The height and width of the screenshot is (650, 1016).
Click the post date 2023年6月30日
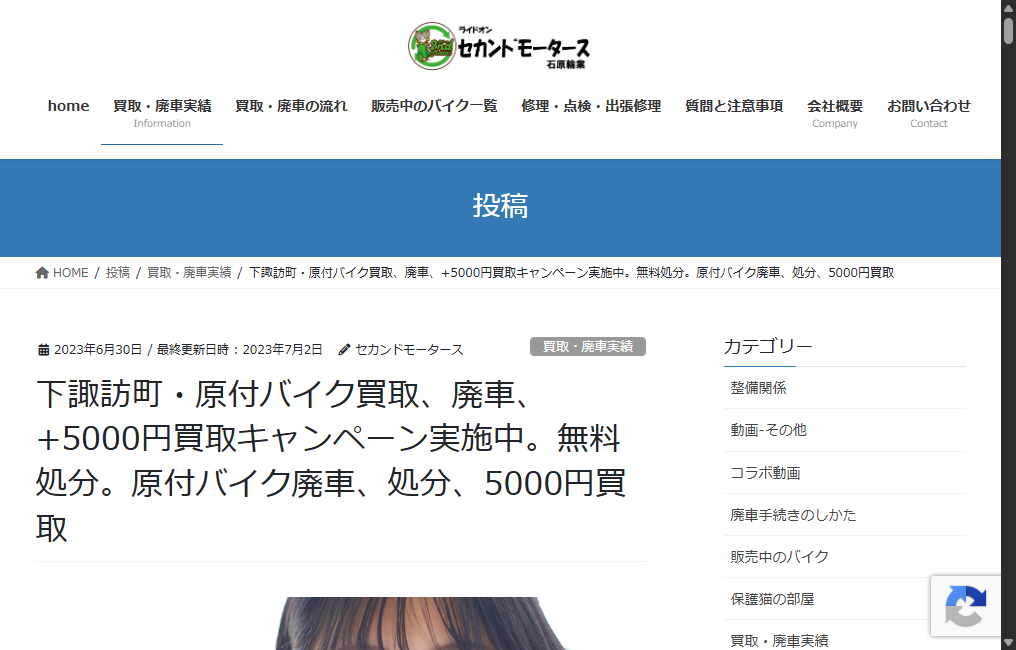click(98, 350)
